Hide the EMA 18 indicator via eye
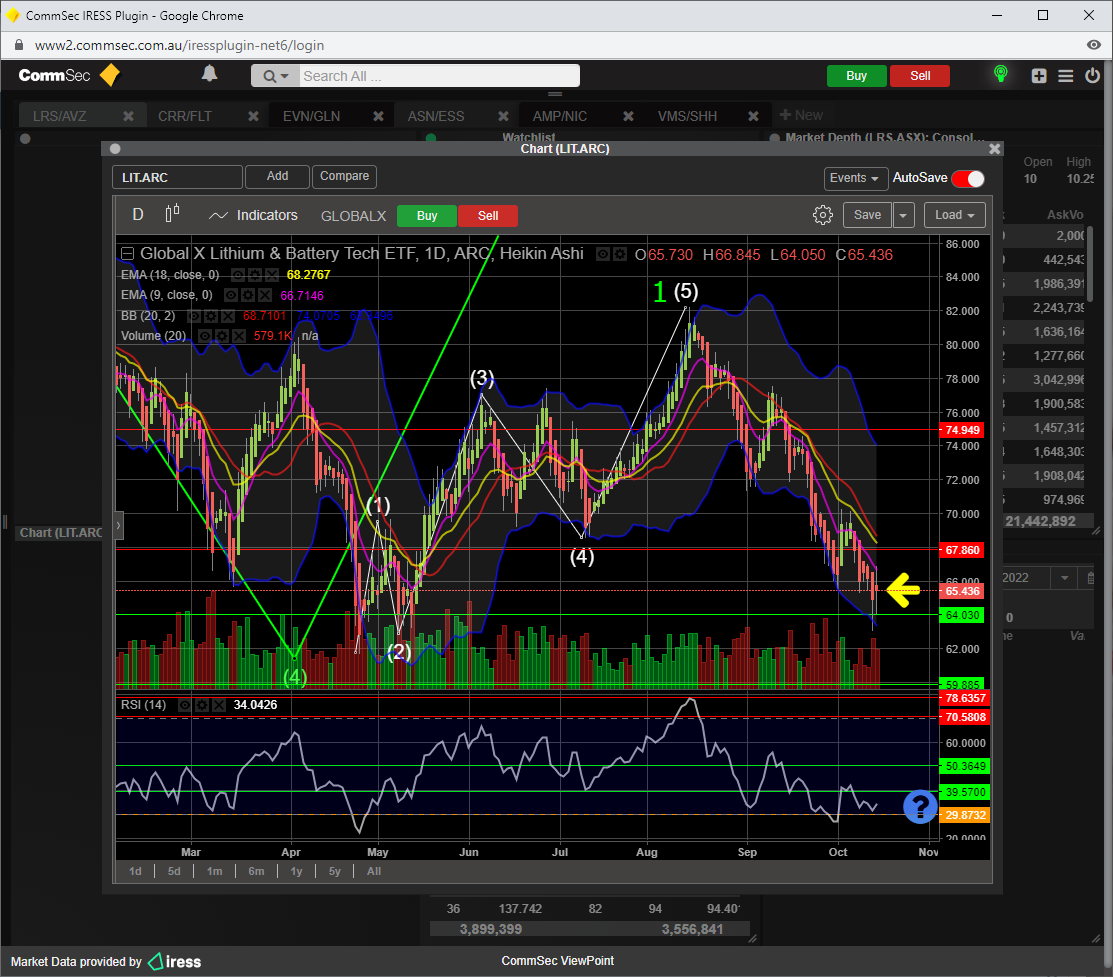Screen dimensions: 1113x977 tap(237, 275)
